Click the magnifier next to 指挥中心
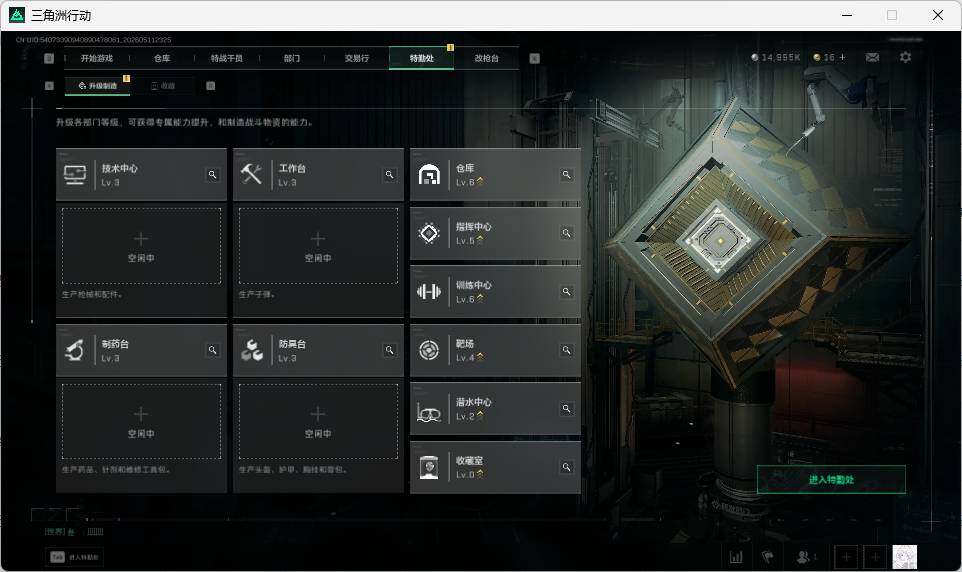 (566, 233)
